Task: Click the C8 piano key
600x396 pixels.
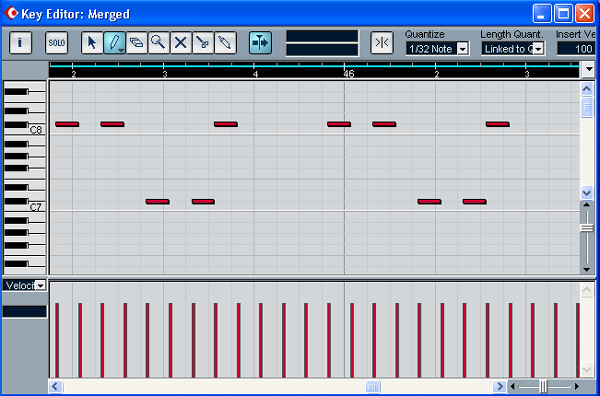Action: tap(25, 130)
